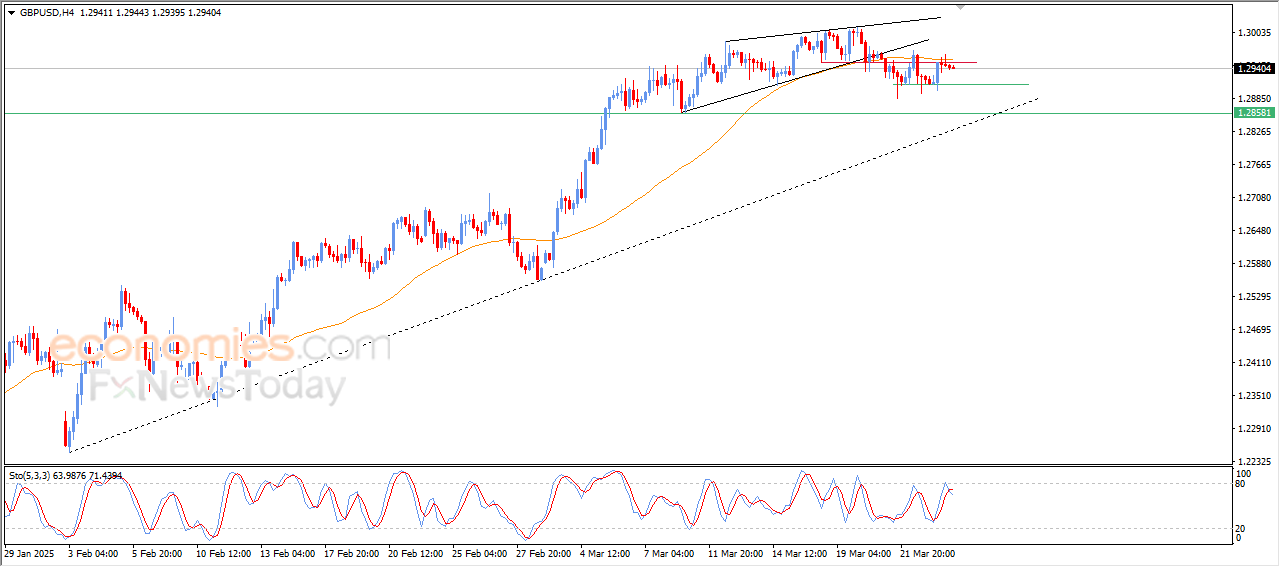
Task: Click the 1.28850 price axis label
Action: [x=1254, y=99]
